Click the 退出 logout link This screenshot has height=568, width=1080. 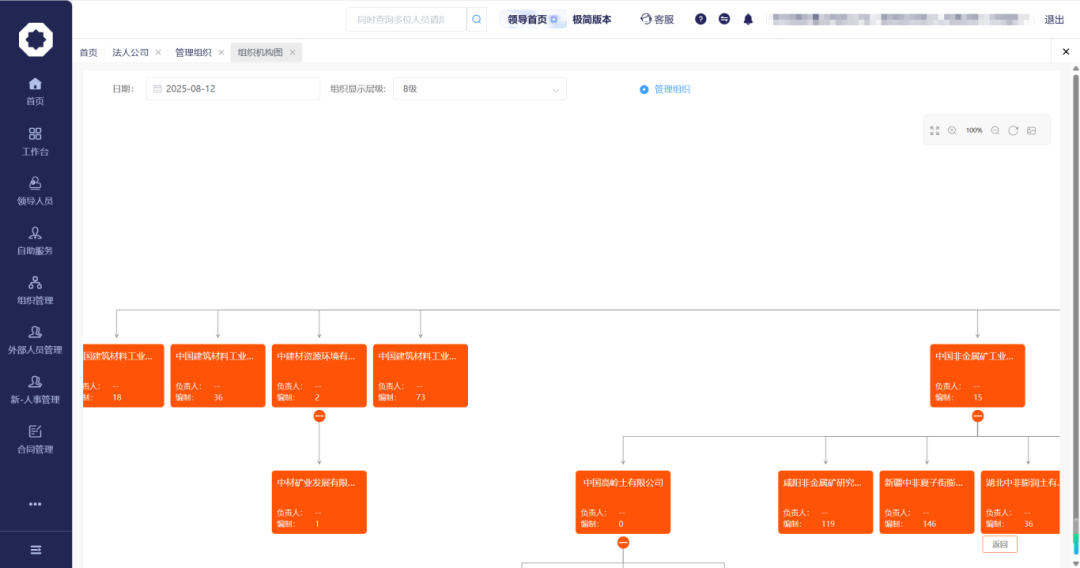(1054, 19)
